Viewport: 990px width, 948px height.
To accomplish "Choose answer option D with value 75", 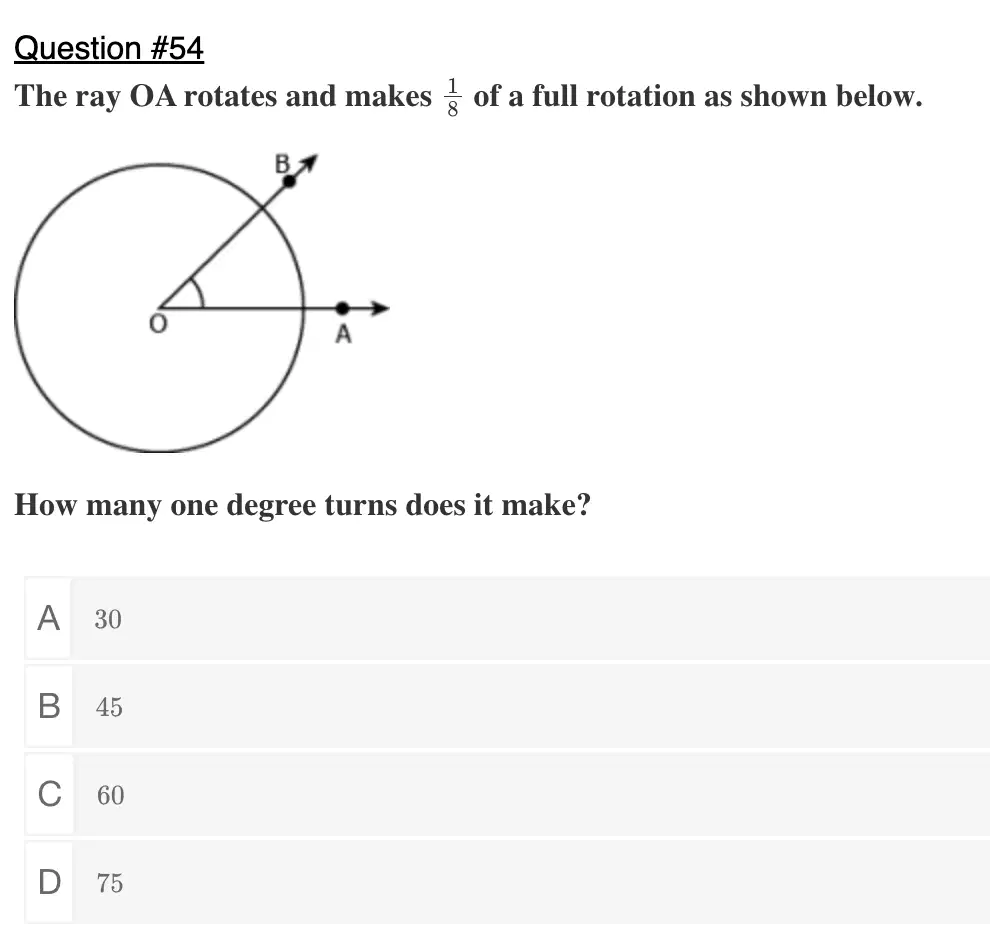I will coord(507,882).
